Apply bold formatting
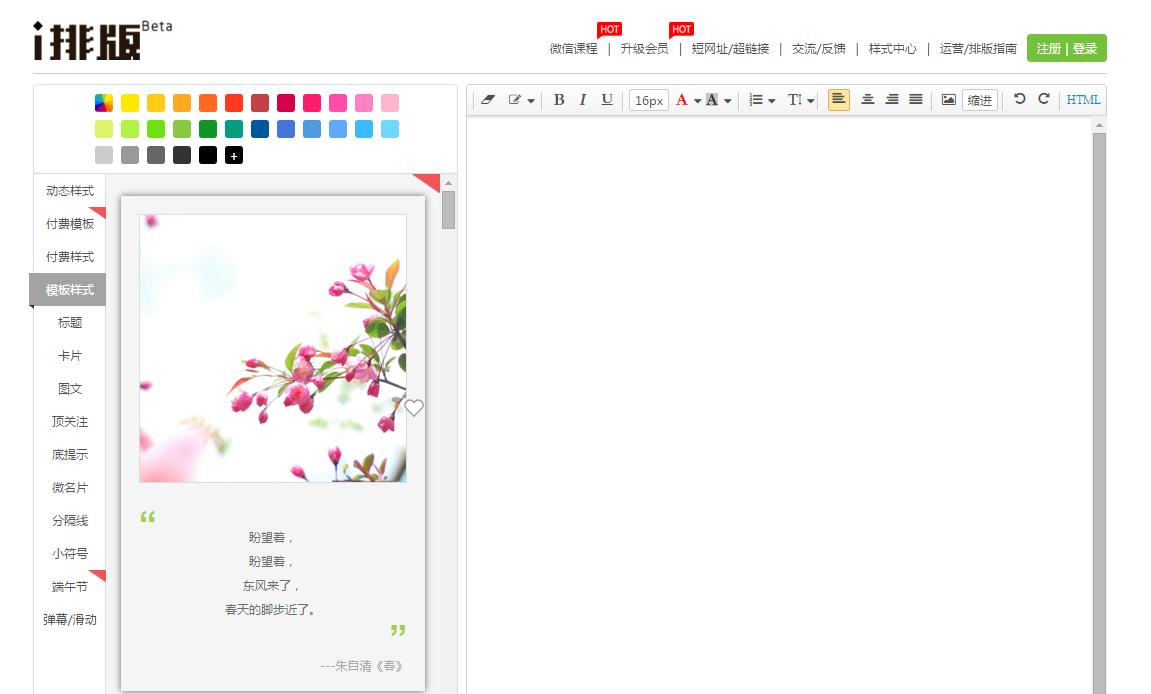This screenshot has width=1151, height=694. coord(559,100)
